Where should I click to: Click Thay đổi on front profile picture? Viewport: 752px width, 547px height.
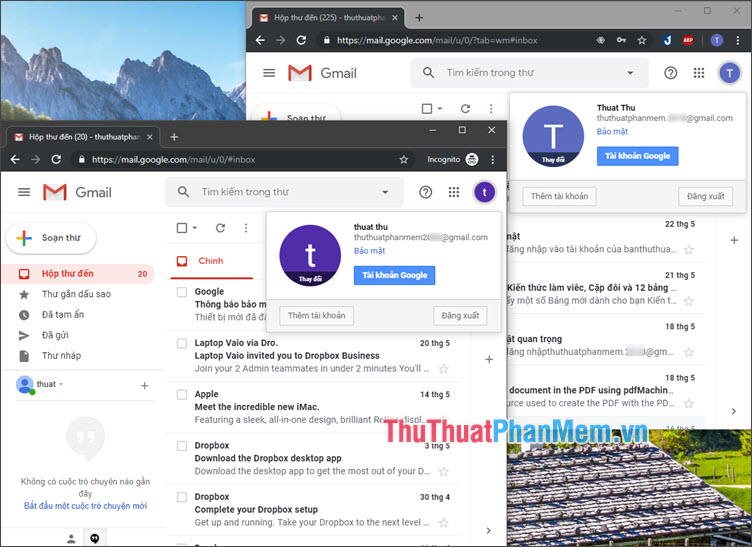[310, 279]
